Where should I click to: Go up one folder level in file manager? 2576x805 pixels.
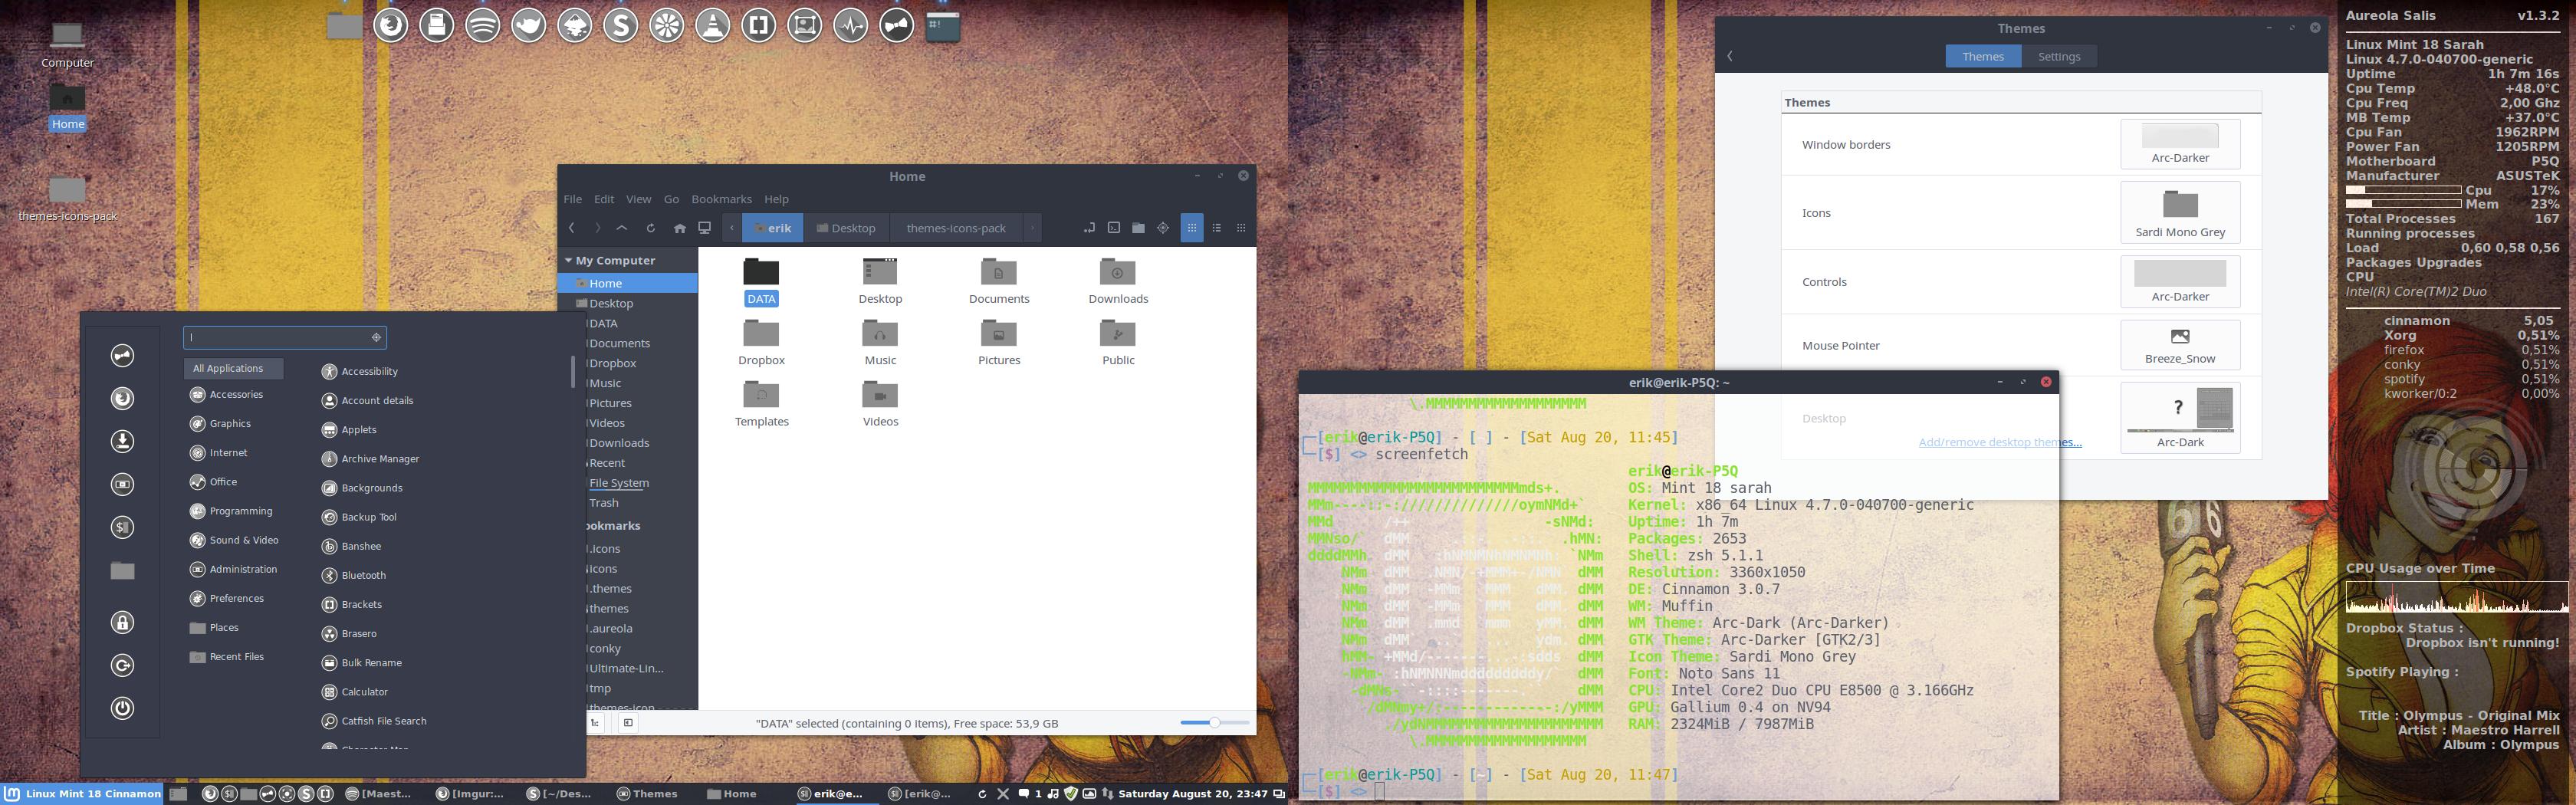tap(621, 228)
